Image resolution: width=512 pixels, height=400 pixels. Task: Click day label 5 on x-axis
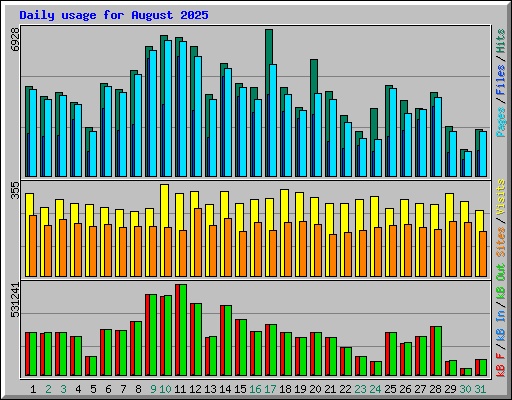click(93, 389)
